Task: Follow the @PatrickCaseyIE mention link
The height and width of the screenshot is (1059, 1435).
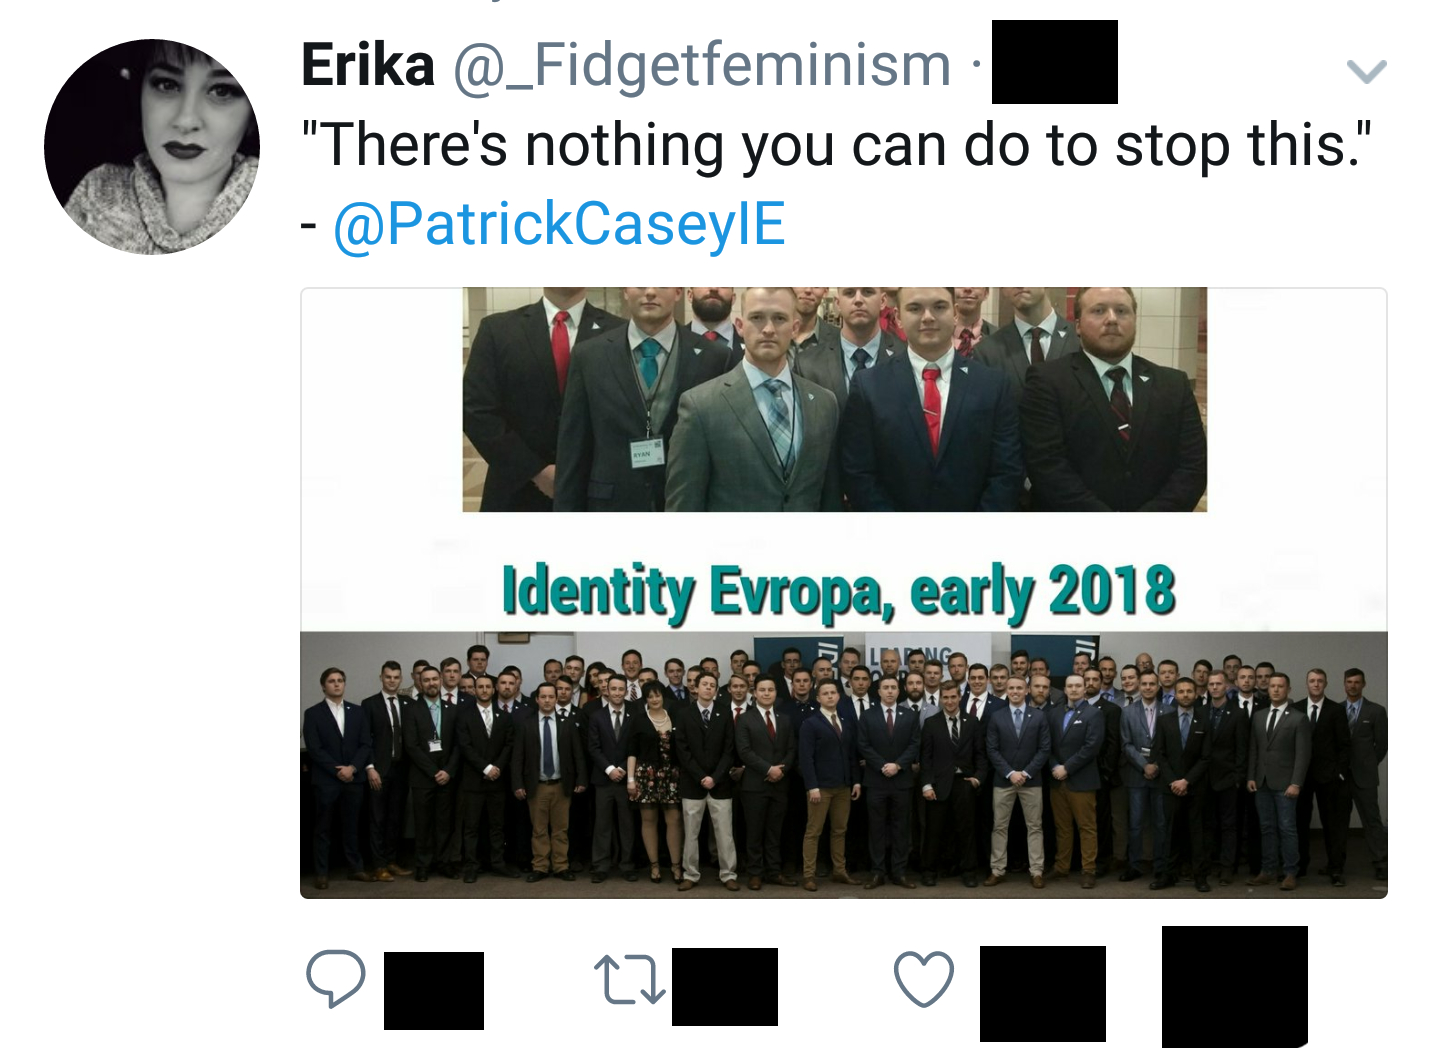Action: pos(559,224)
